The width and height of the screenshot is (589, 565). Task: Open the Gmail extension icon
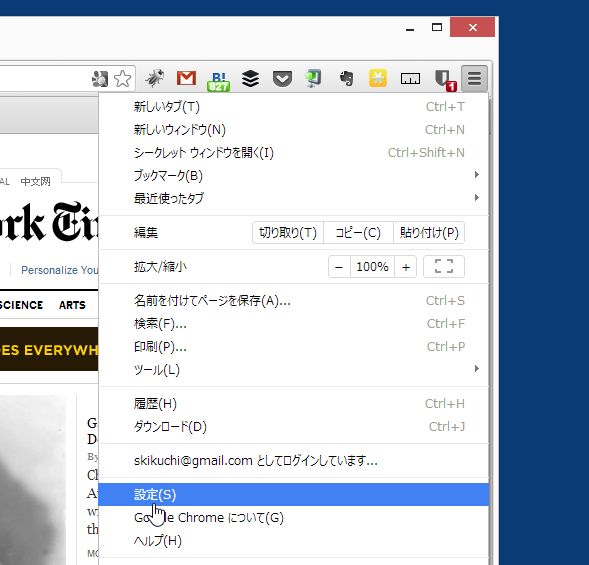pyautogui.click(x=186, y=78)
